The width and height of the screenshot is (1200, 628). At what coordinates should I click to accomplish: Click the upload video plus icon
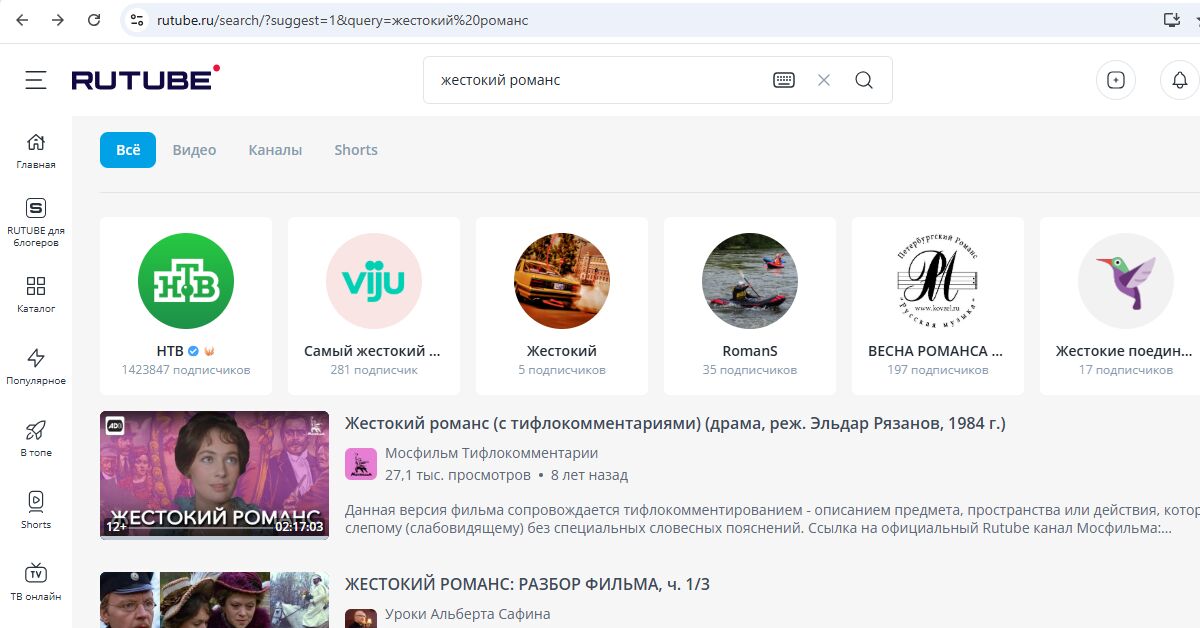pos(1116,80)
